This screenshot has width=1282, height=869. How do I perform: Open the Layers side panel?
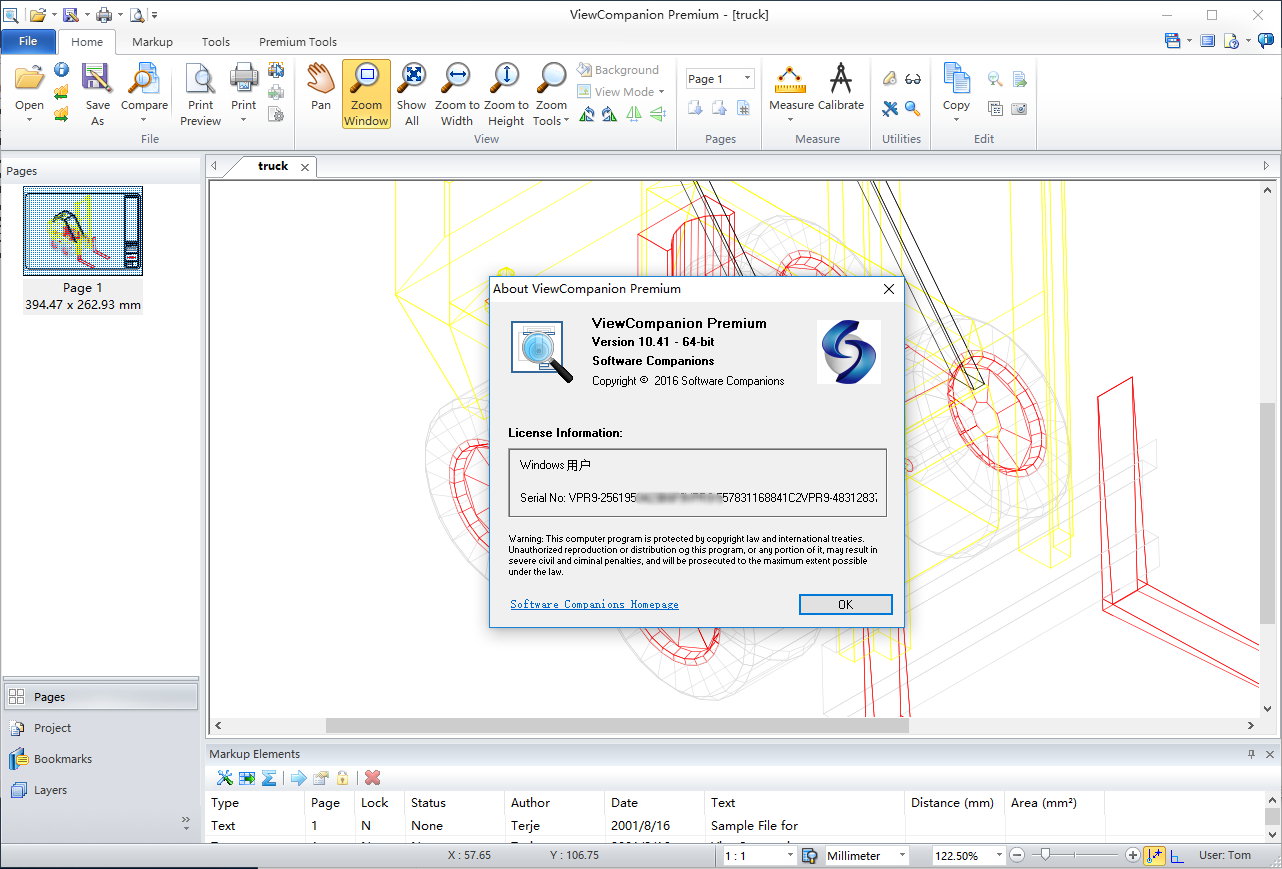coord(100,790)
